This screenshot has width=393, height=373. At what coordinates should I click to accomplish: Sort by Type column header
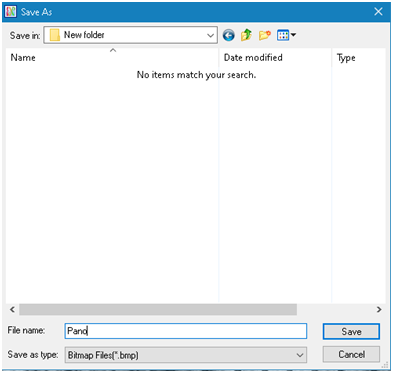coord(359,57)
